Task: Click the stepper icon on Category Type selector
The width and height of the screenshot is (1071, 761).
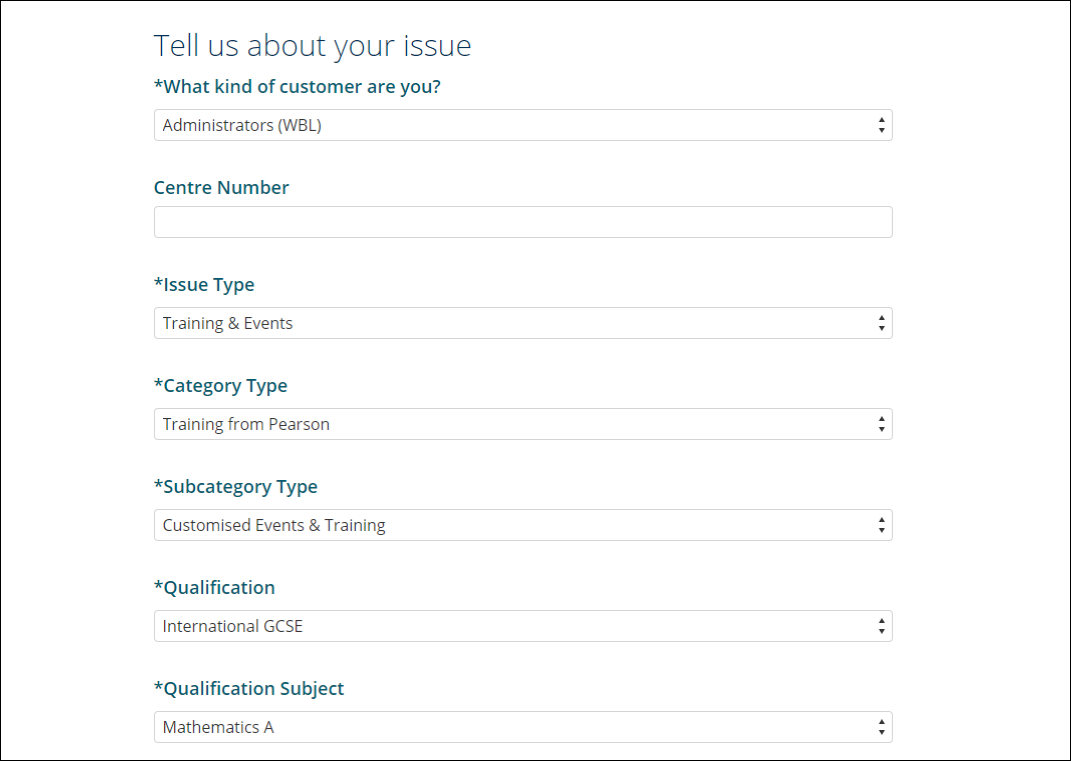Action: (881, 423)
